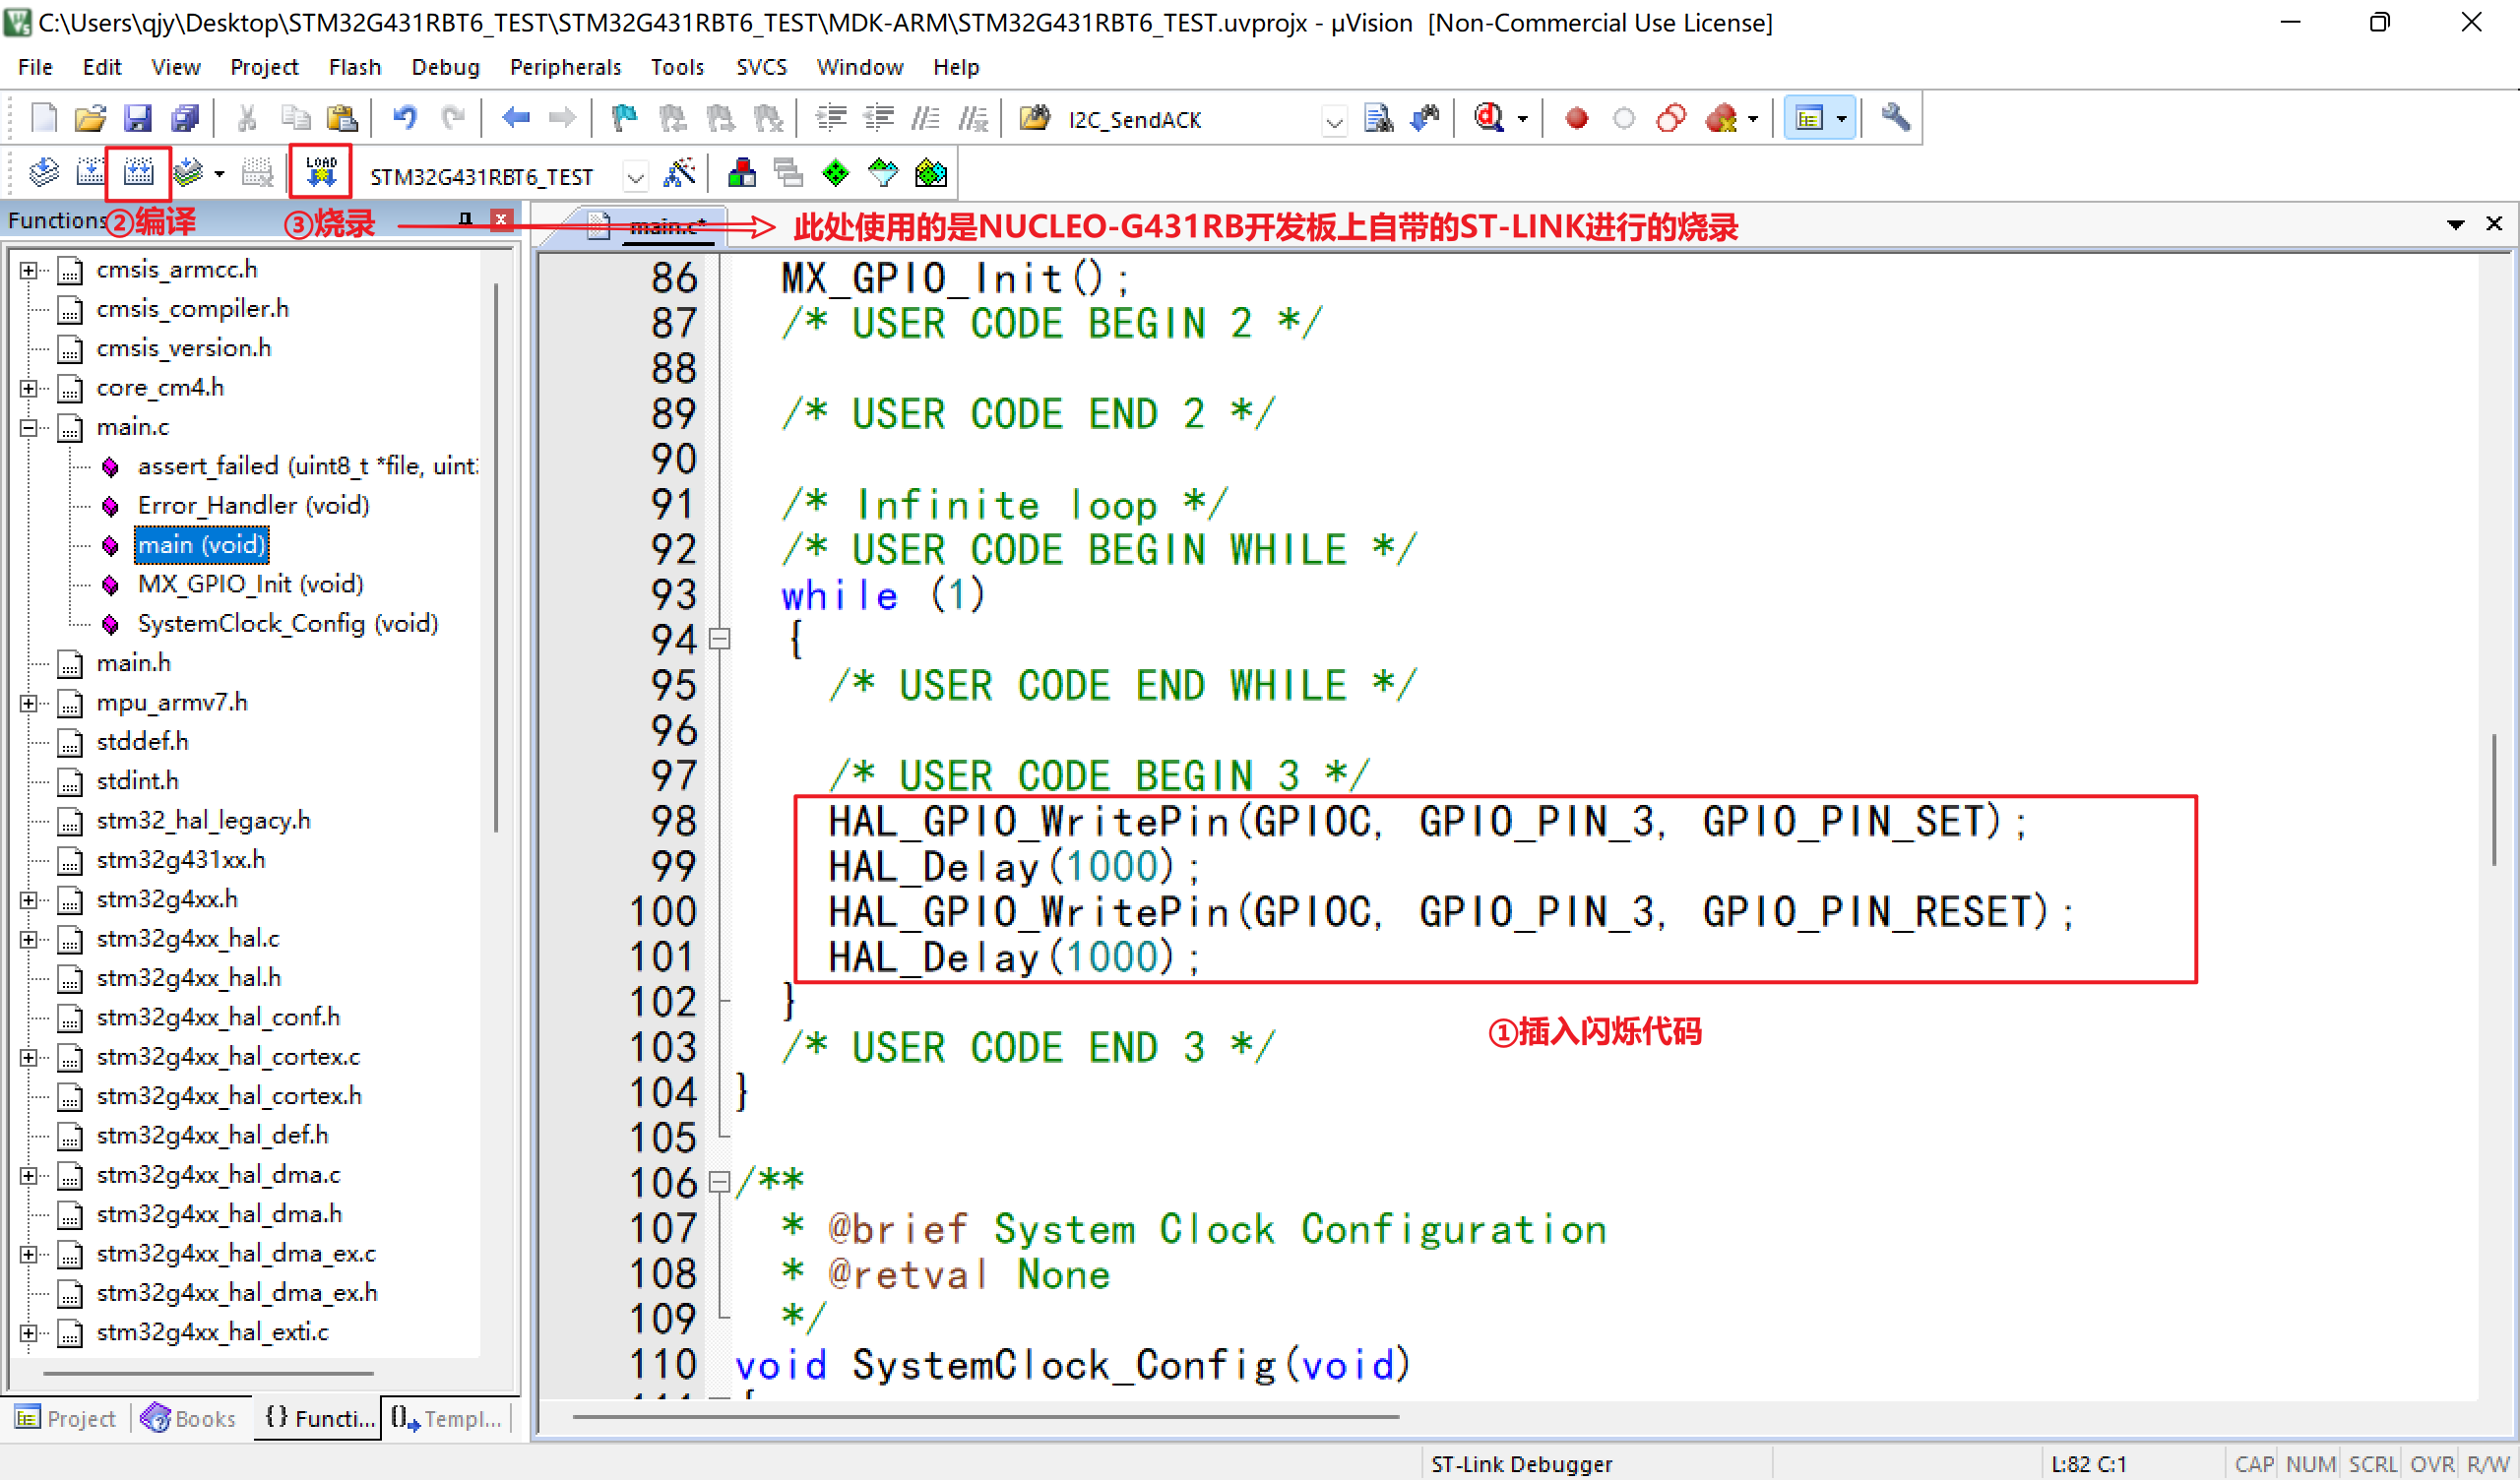Click the Insert/Remove Breakpoint icon
2520x1480 pixels.
(1574, 118)
